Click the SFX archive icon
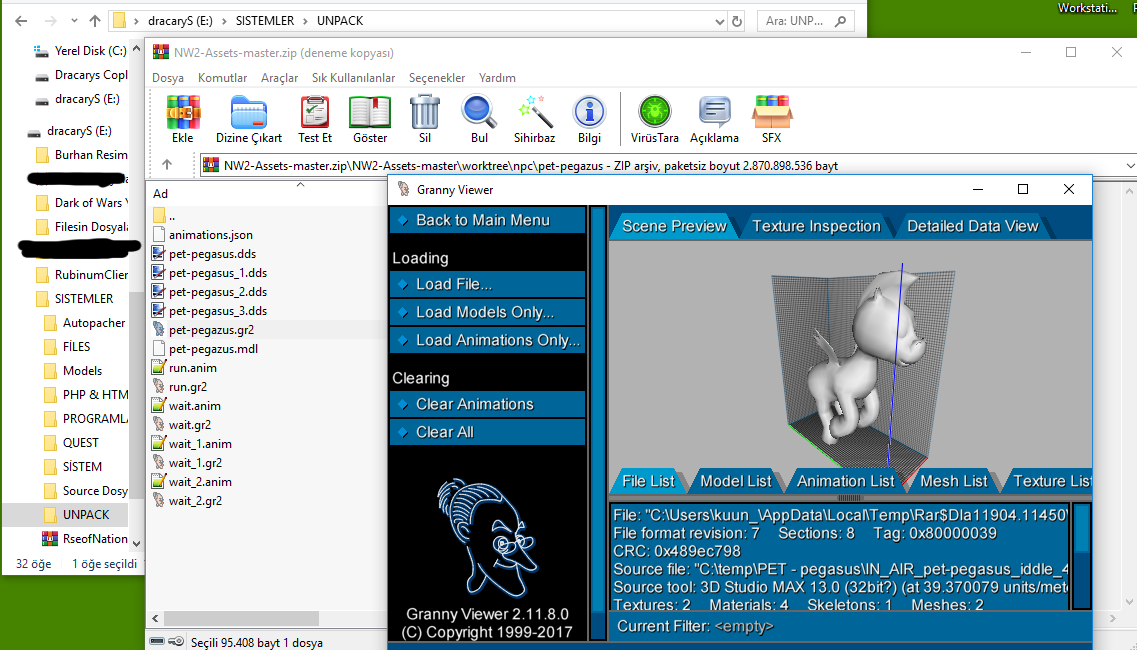The height and width of the screenshot is (650, 1137). (772, 112)
